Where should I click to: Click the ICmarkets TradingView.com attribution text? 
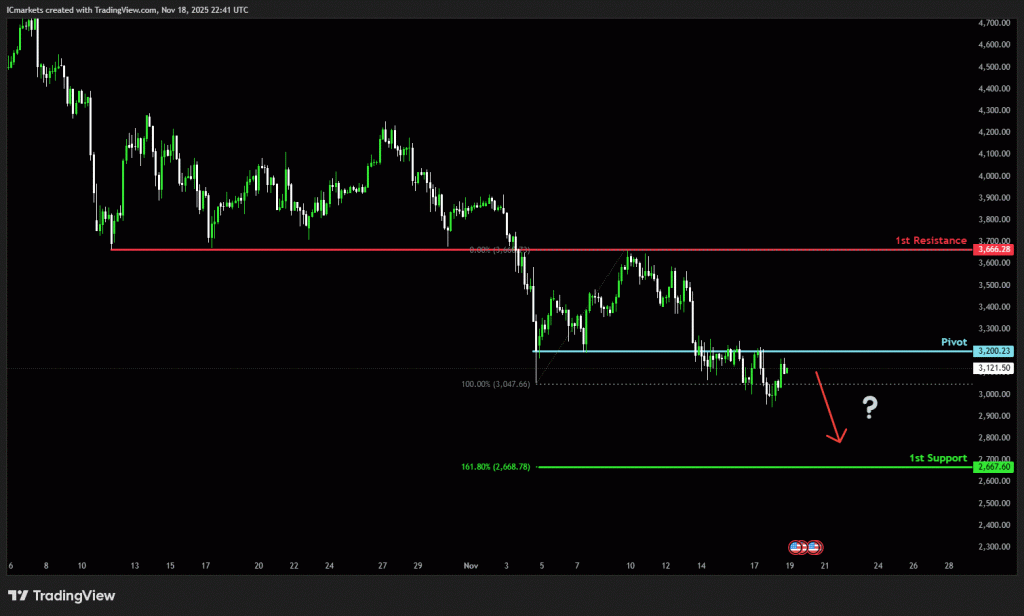126,9
